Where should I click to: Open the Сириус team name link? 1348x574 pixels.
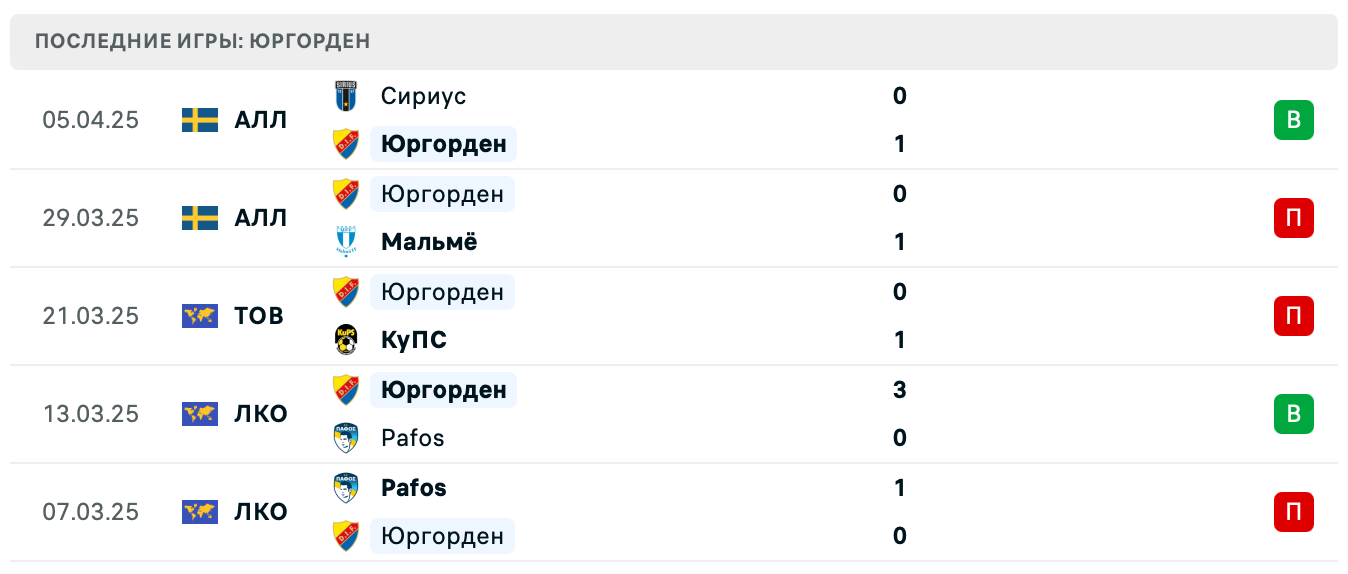[x=423, y=96]
